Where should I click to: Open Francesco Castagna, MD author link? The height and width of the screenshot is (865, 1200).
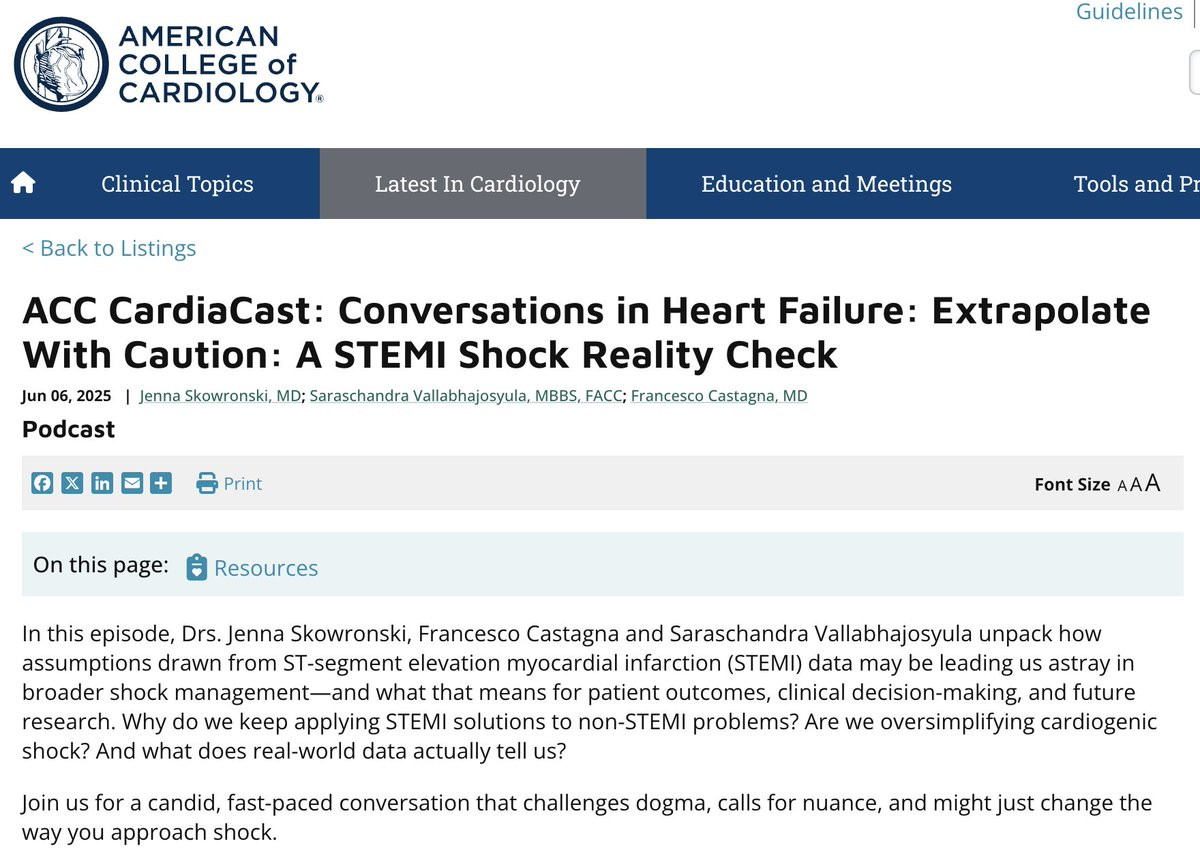[x=719, y=396]
